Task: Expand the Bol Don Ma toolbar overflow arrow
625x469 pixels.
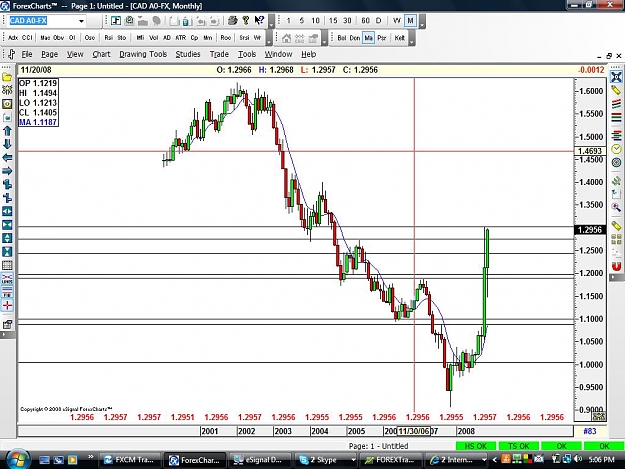Action: point(412,39)
